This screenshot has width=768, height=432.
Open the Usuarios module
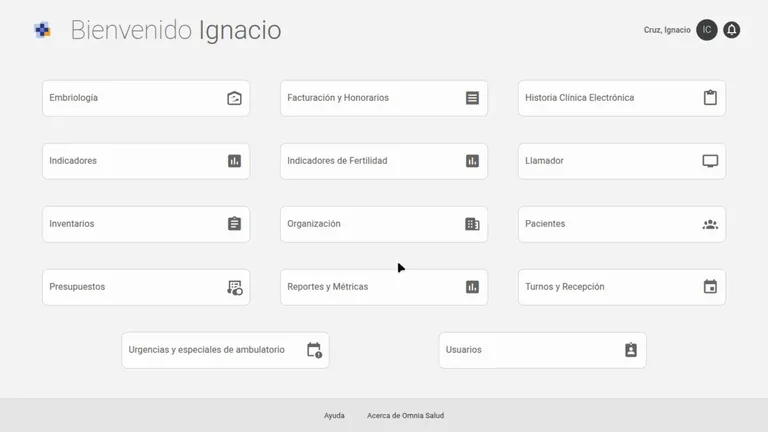(543, 350)
